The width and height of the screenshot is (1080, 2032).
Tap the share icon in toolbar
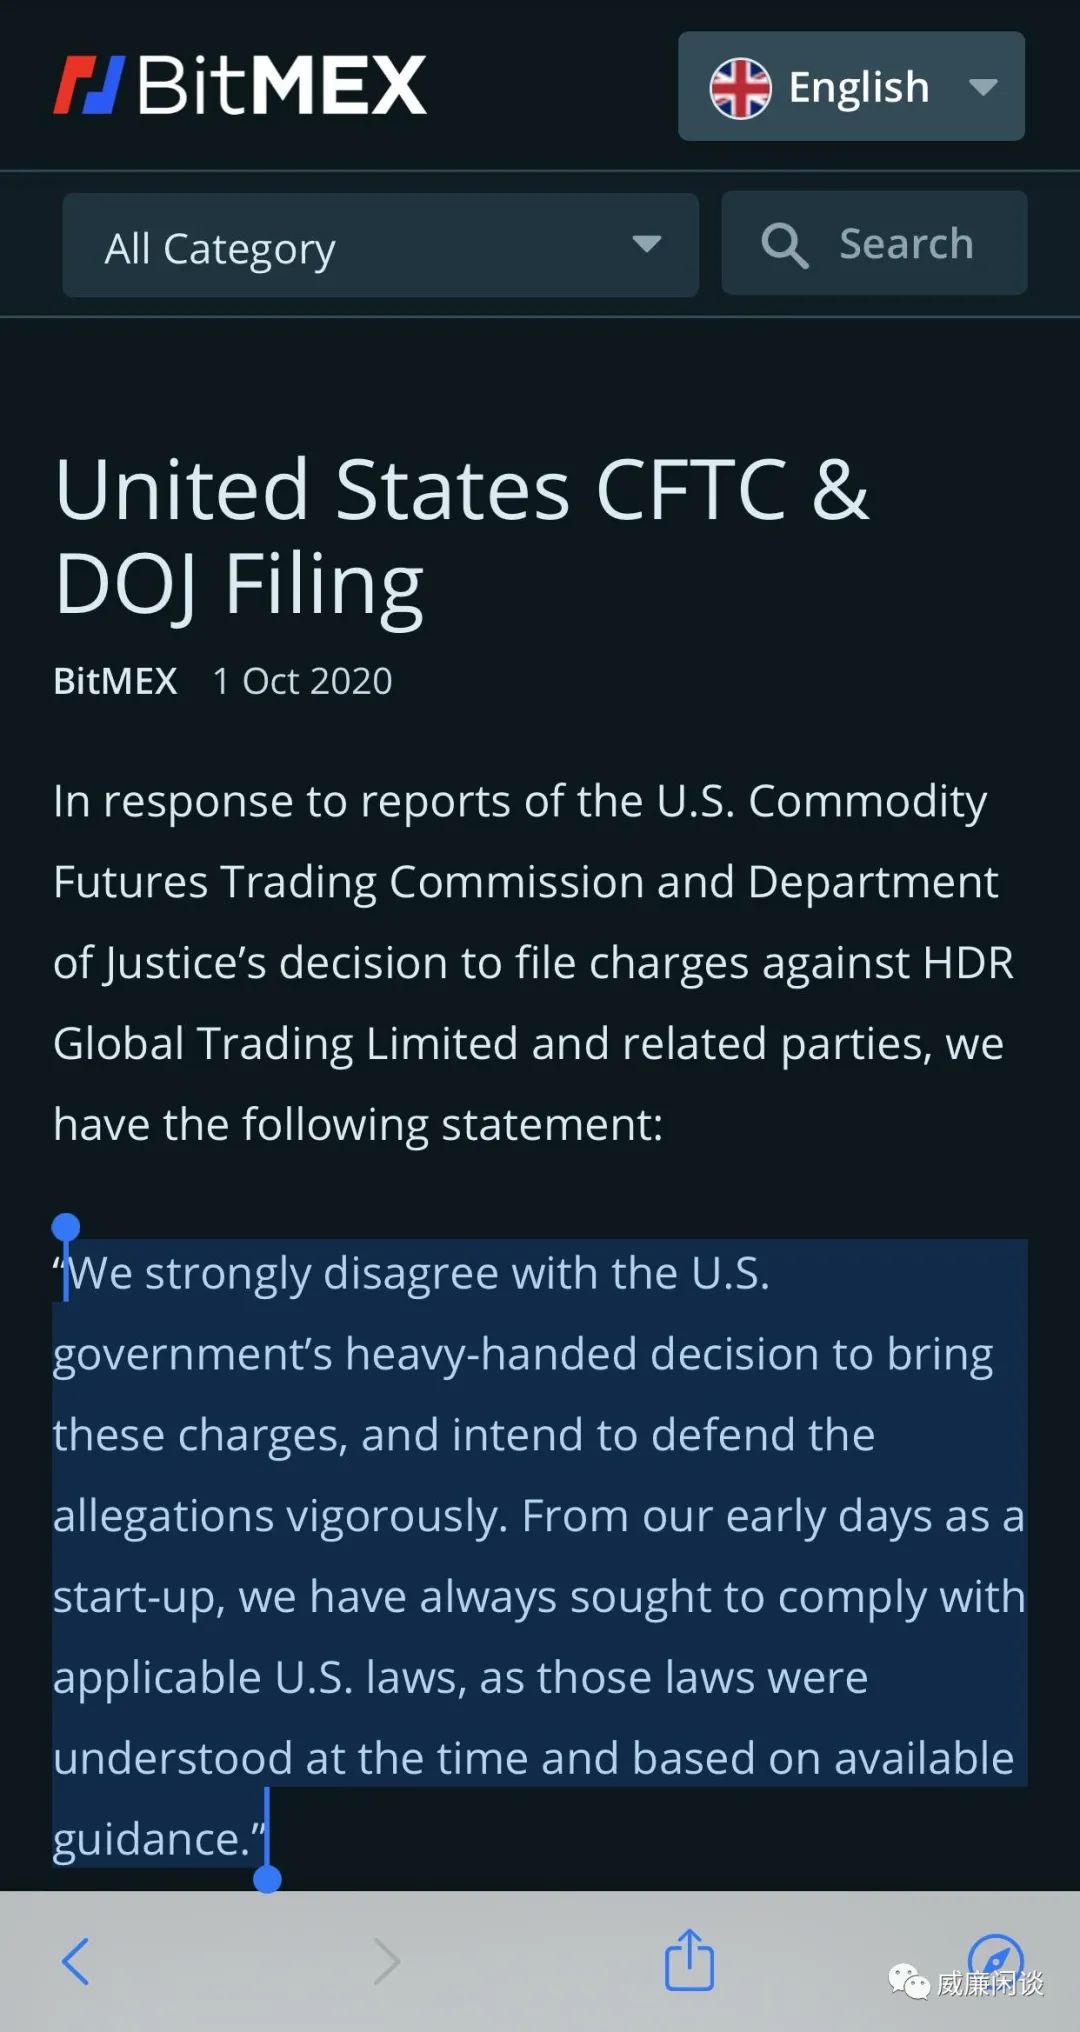click(690, 1960)
